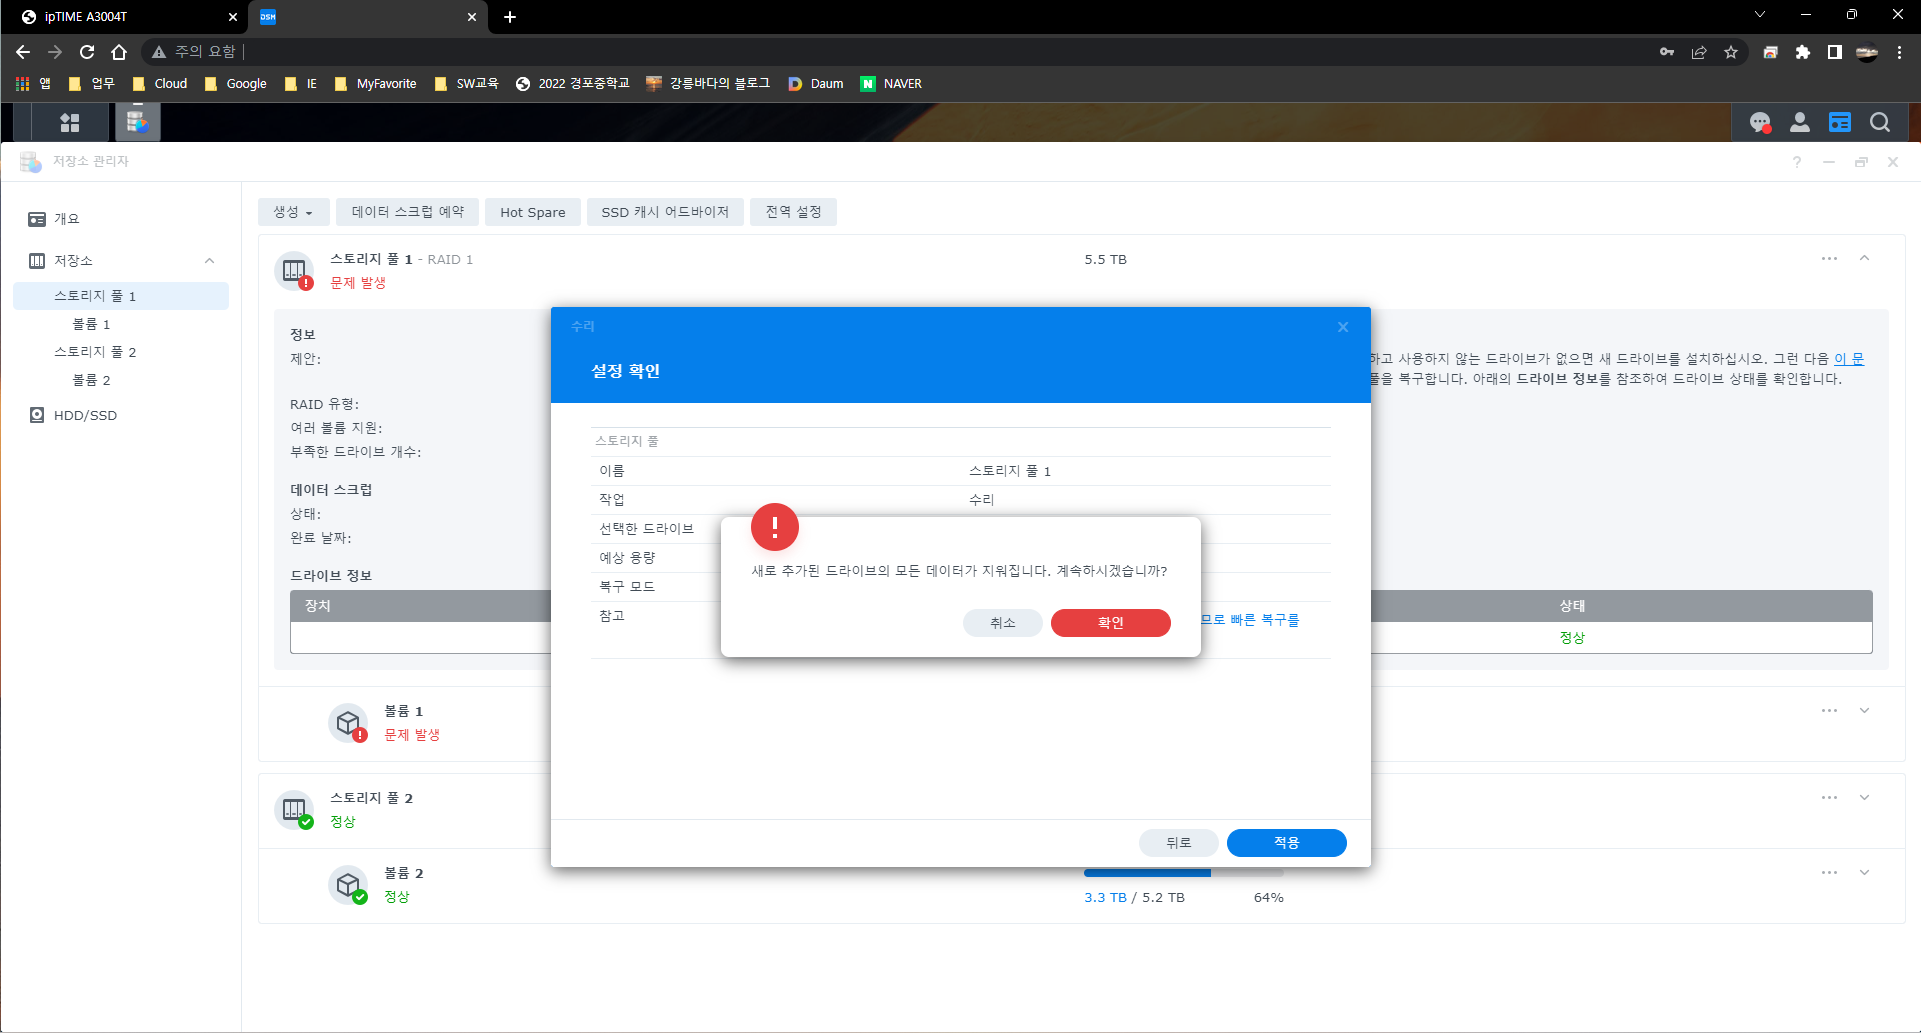Open Chrome side panel icon

(x=1835, y=52)
